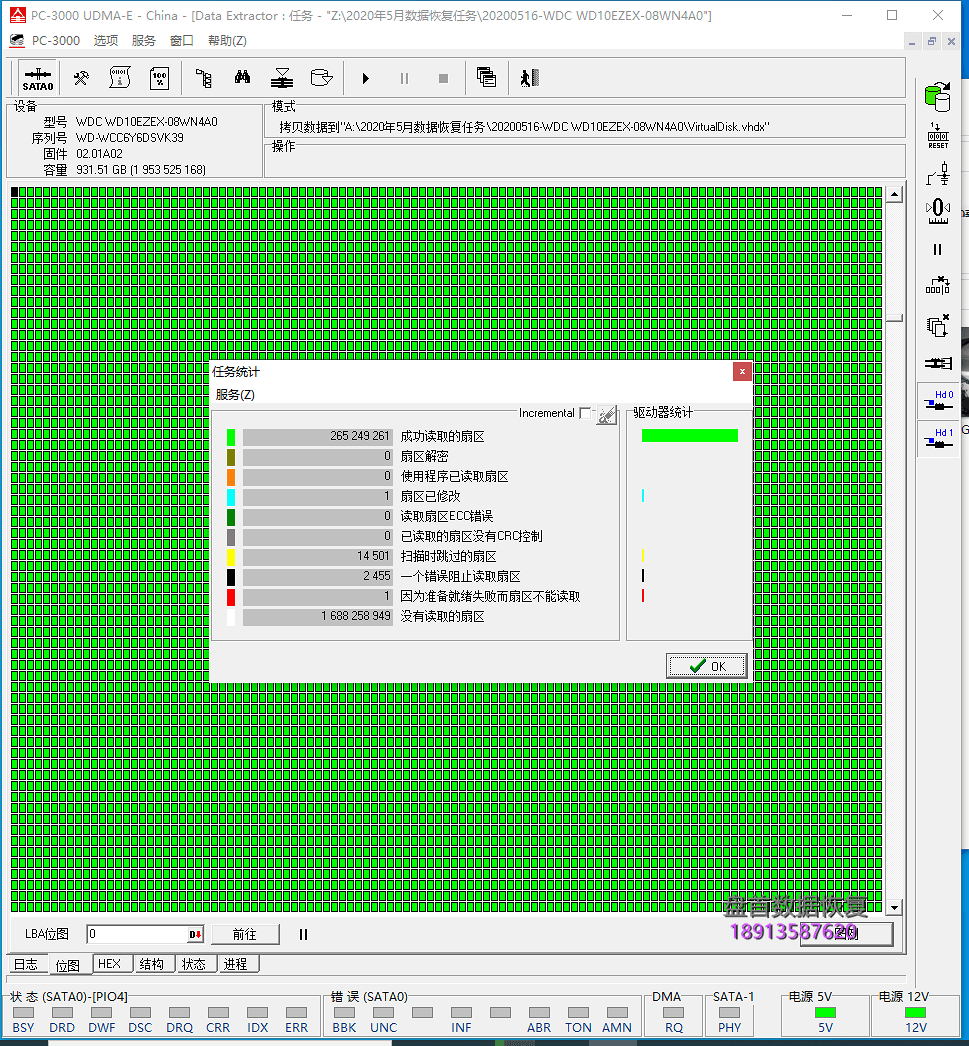The width and height of the screenshot is (969, 1046).
Task: Open the 选项 menu
Action: click(x=105, y=41)
